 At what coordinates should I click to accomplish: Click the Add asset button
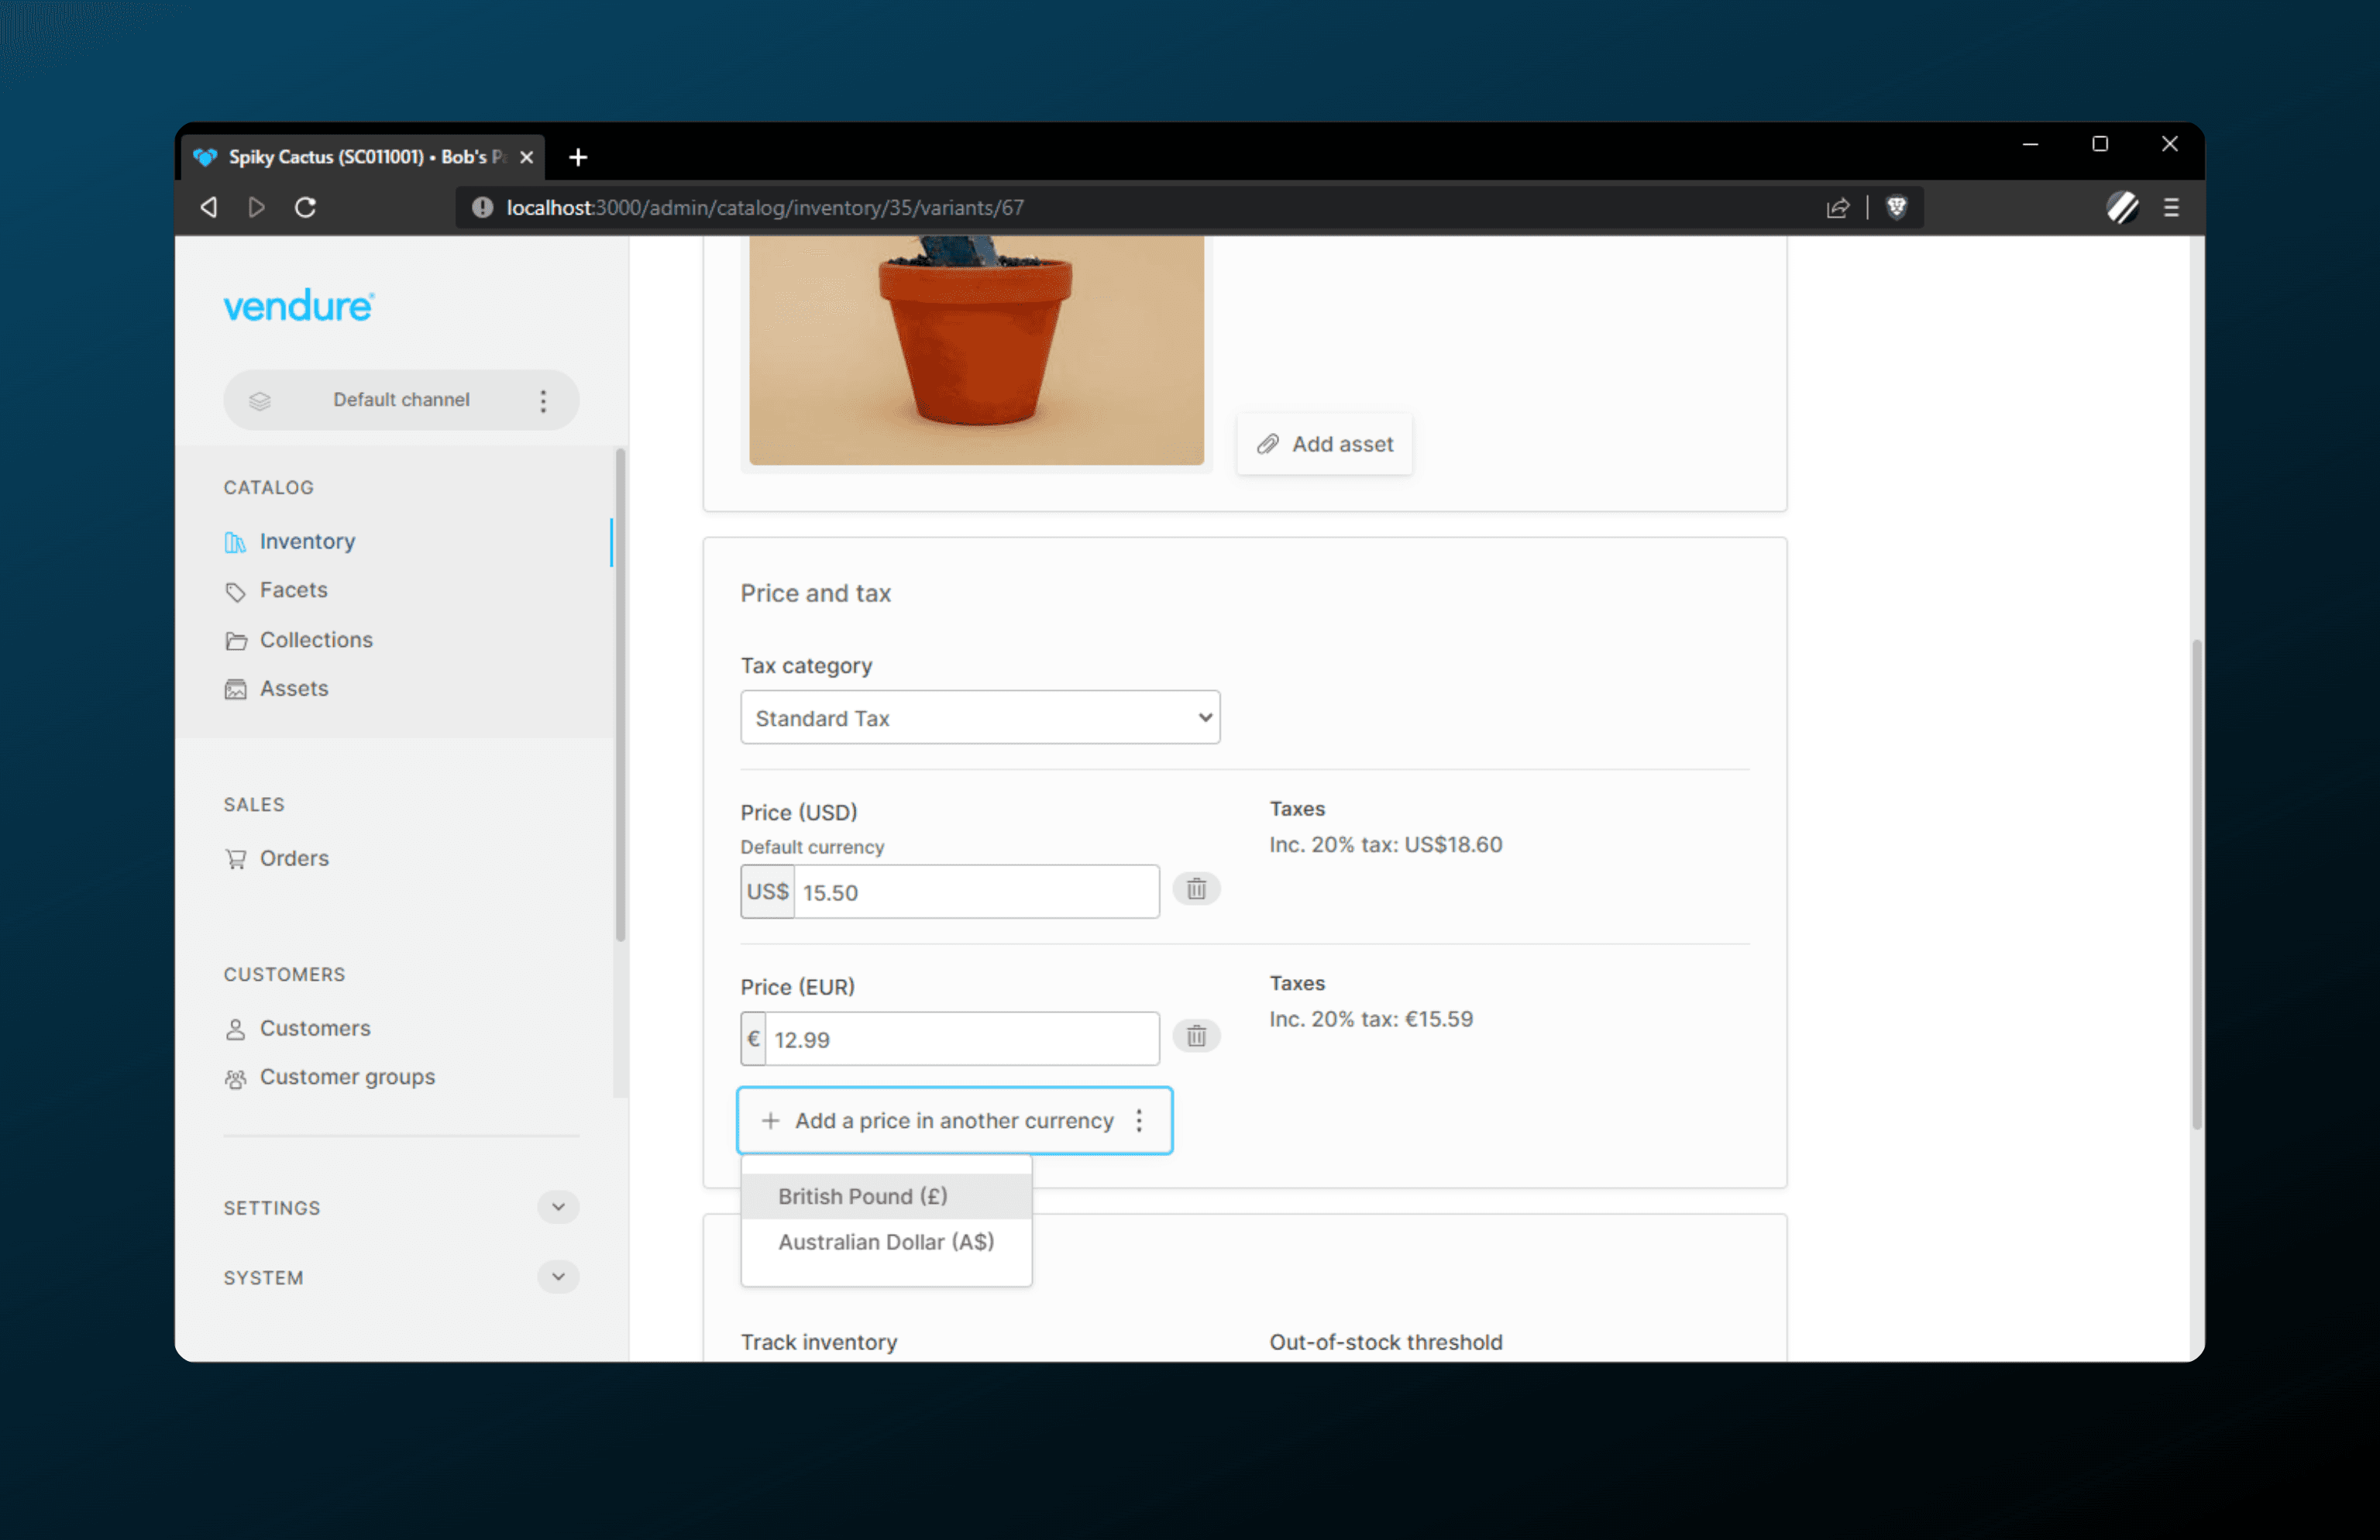pyautogui.click(x=1324, y=444)
